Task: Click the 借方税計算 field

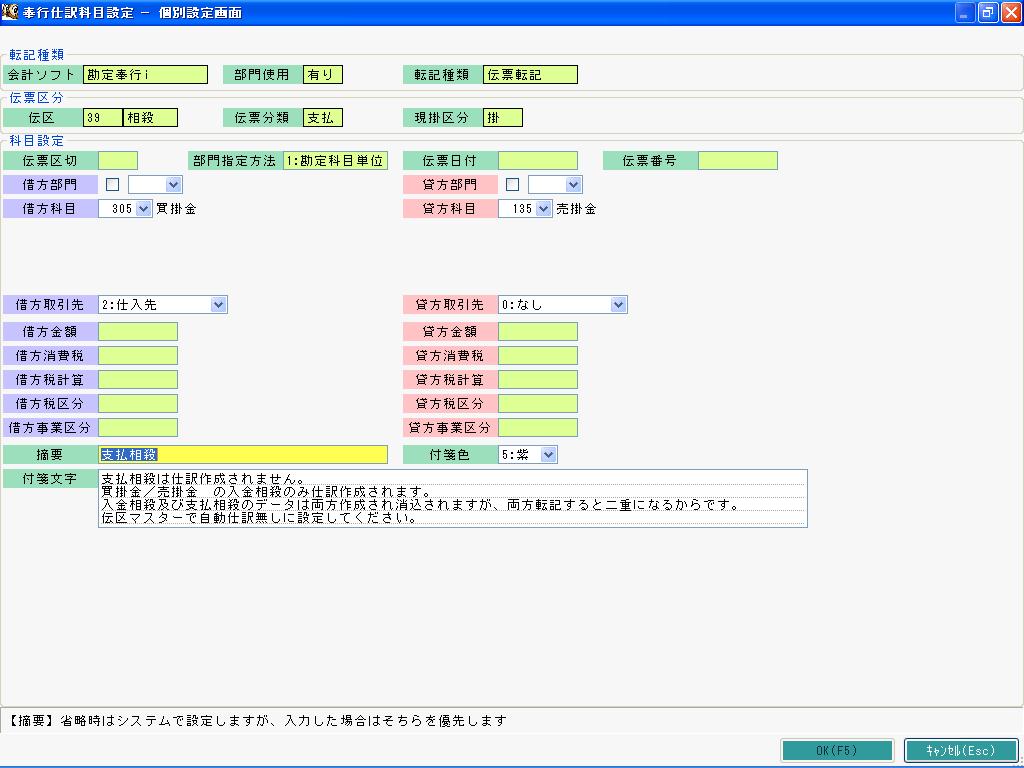Action: click(138, 380)
